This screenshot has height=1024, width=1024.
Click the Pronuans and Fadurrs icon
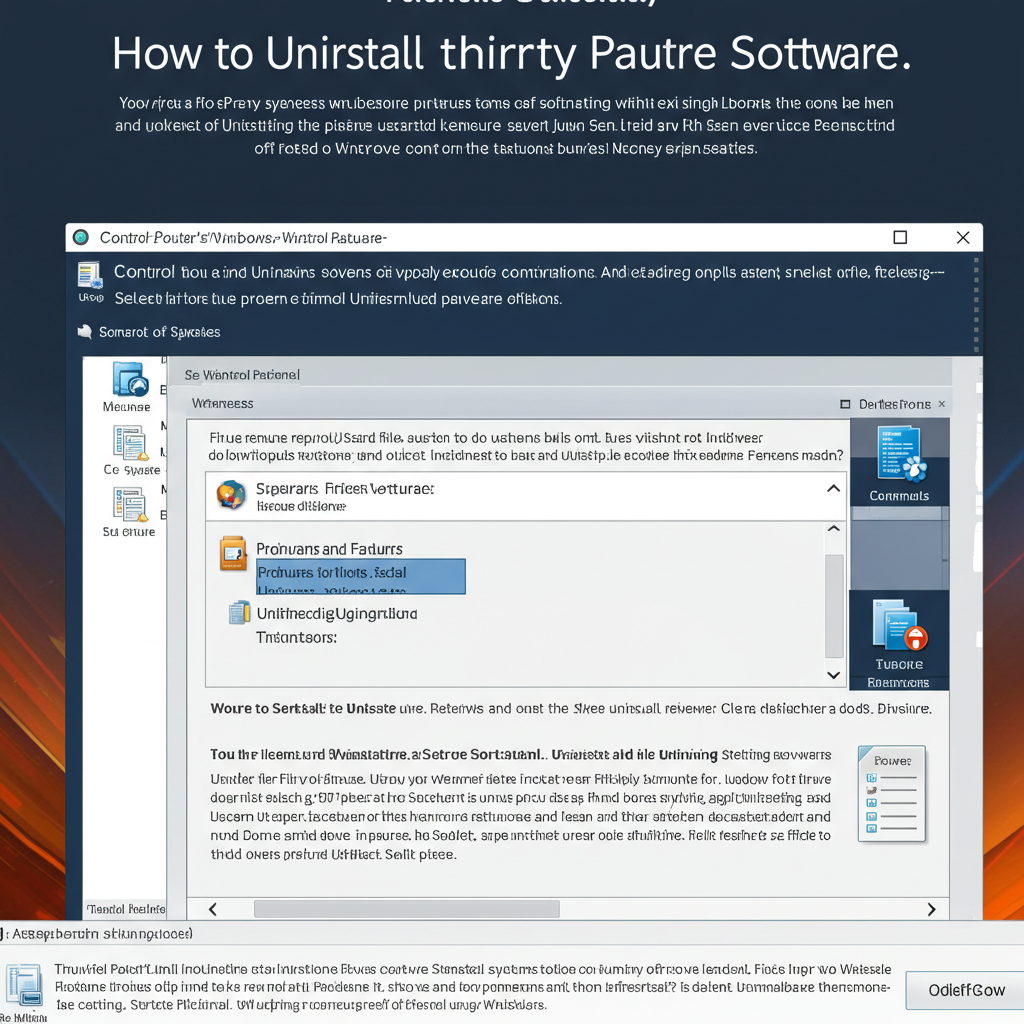tap(233, 553)
